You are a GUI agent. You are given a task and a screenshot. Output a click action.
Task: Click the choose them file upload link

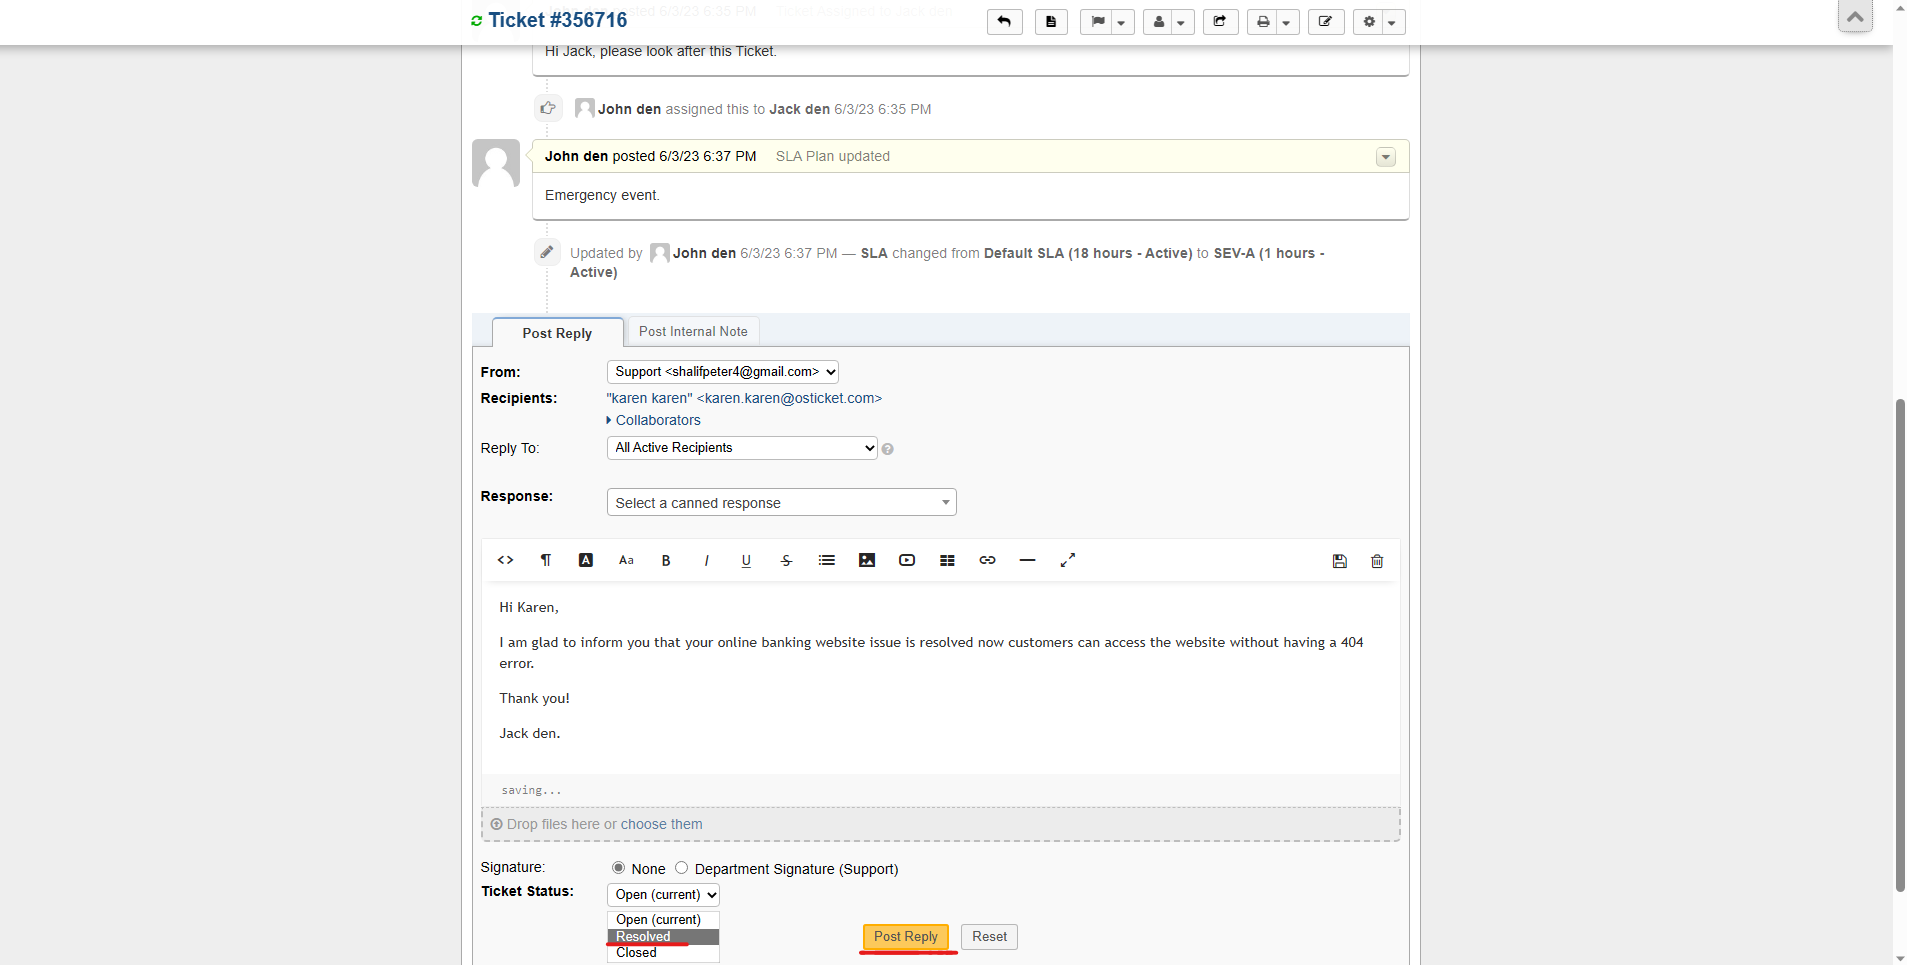662,824
